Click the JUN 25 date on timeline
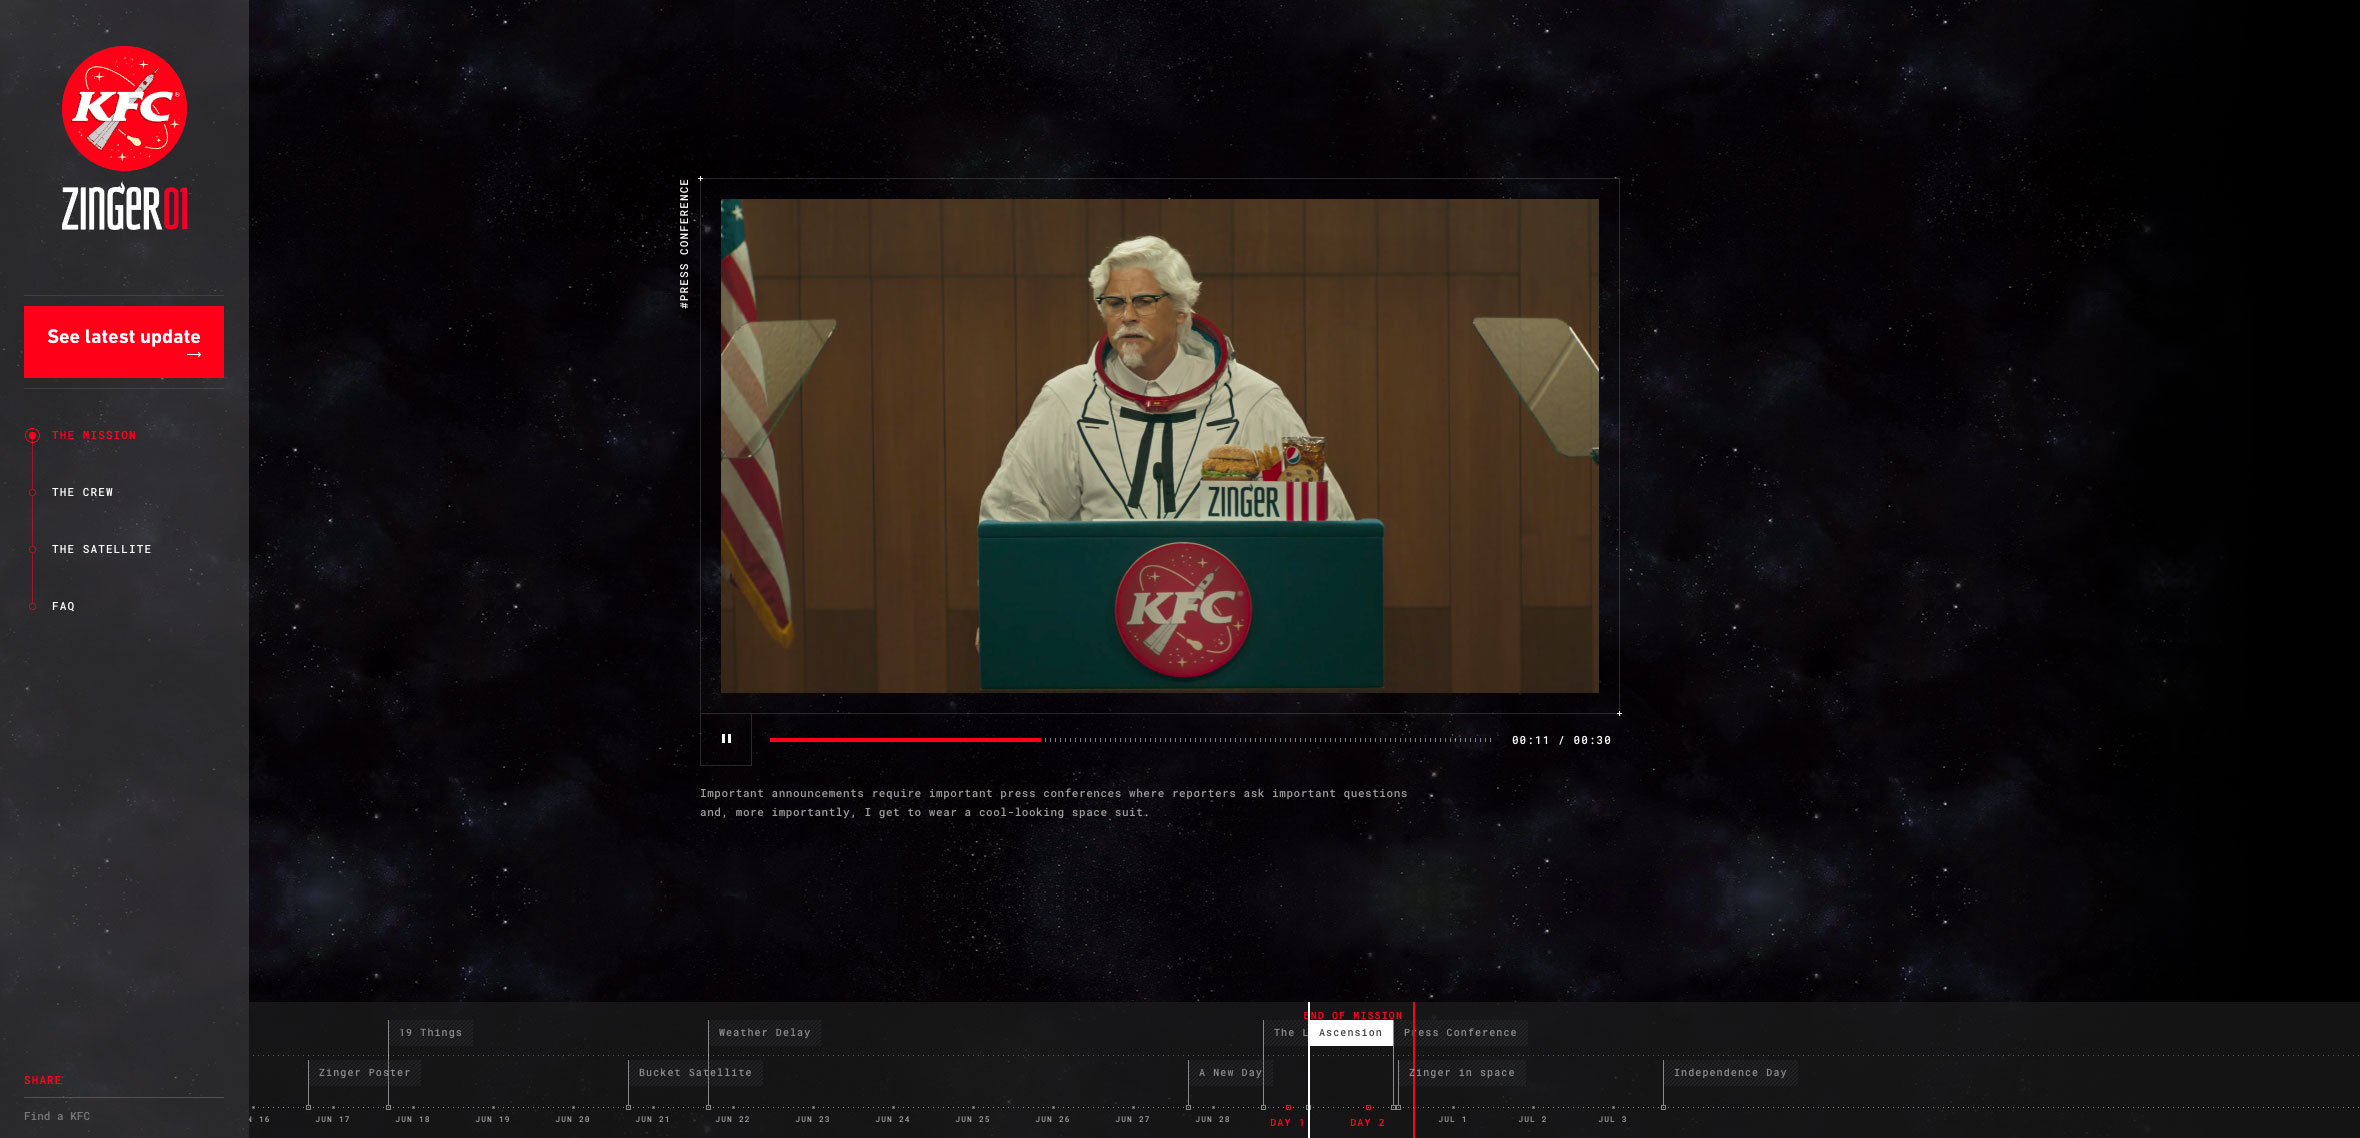Viewport: 2360px width, 1138px height. pos(973,1120)
